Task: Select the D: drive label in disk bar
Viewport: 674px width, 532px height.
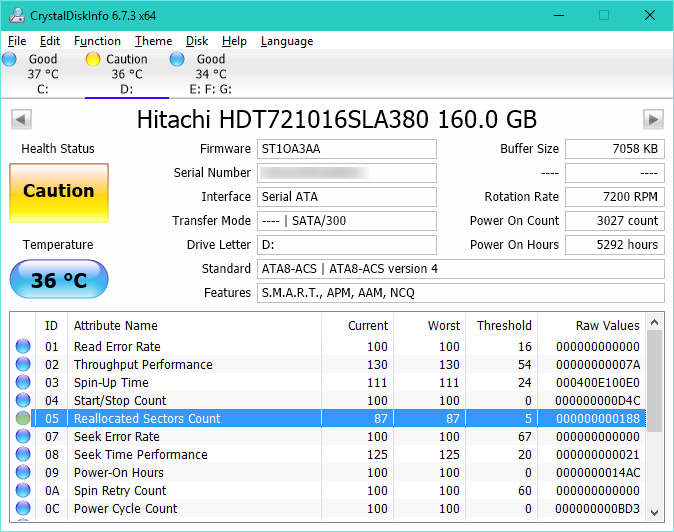Action: pos(126,89)
